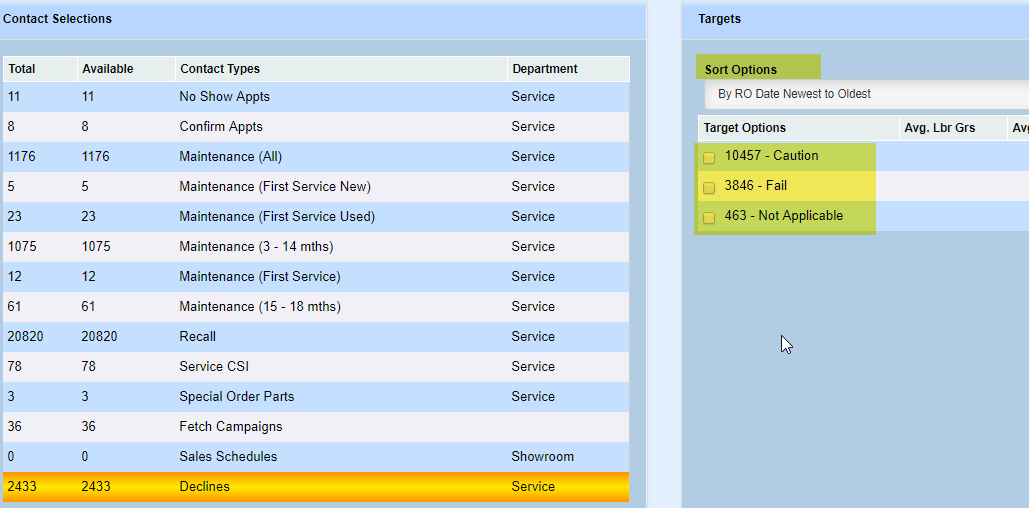Enable the 463 - Not Applicable checkbox
Image resolution: width=1029 pixels, height=508 pixels.
pyautogui.click(x=709, y=218)
